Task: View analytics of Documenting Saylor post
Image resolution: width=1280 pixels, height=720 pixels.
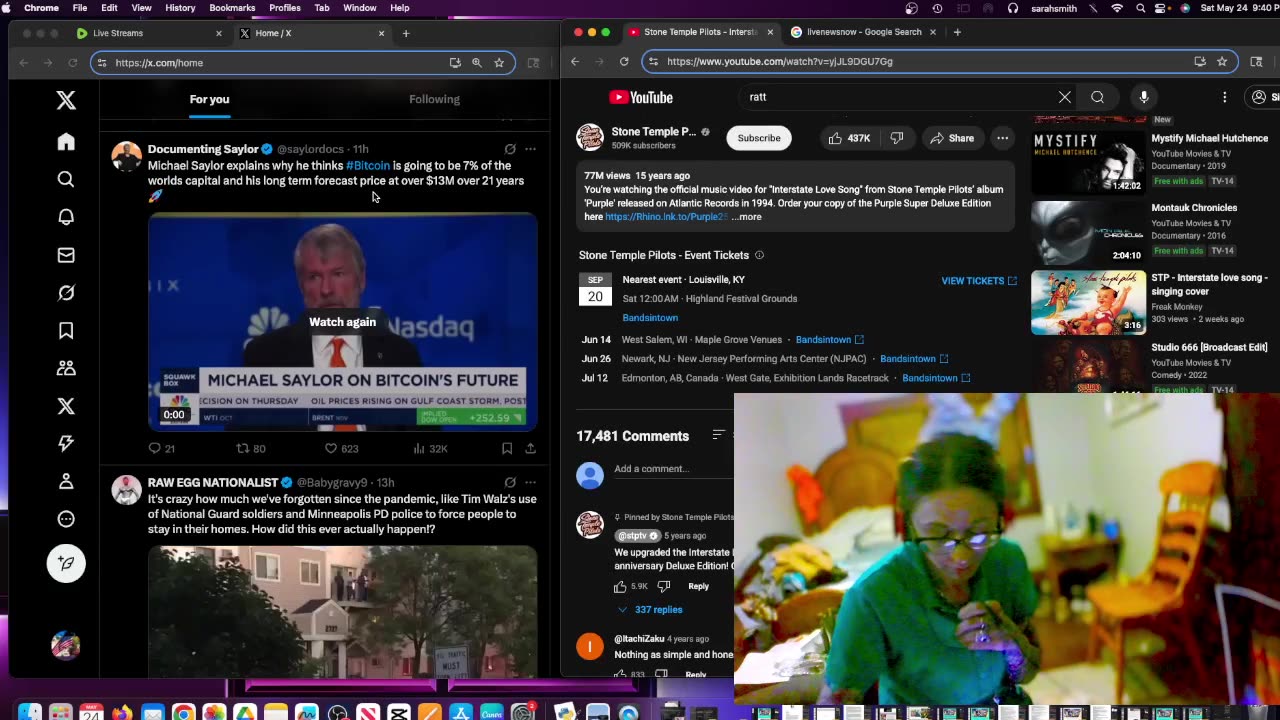Action: click(429, 449)
